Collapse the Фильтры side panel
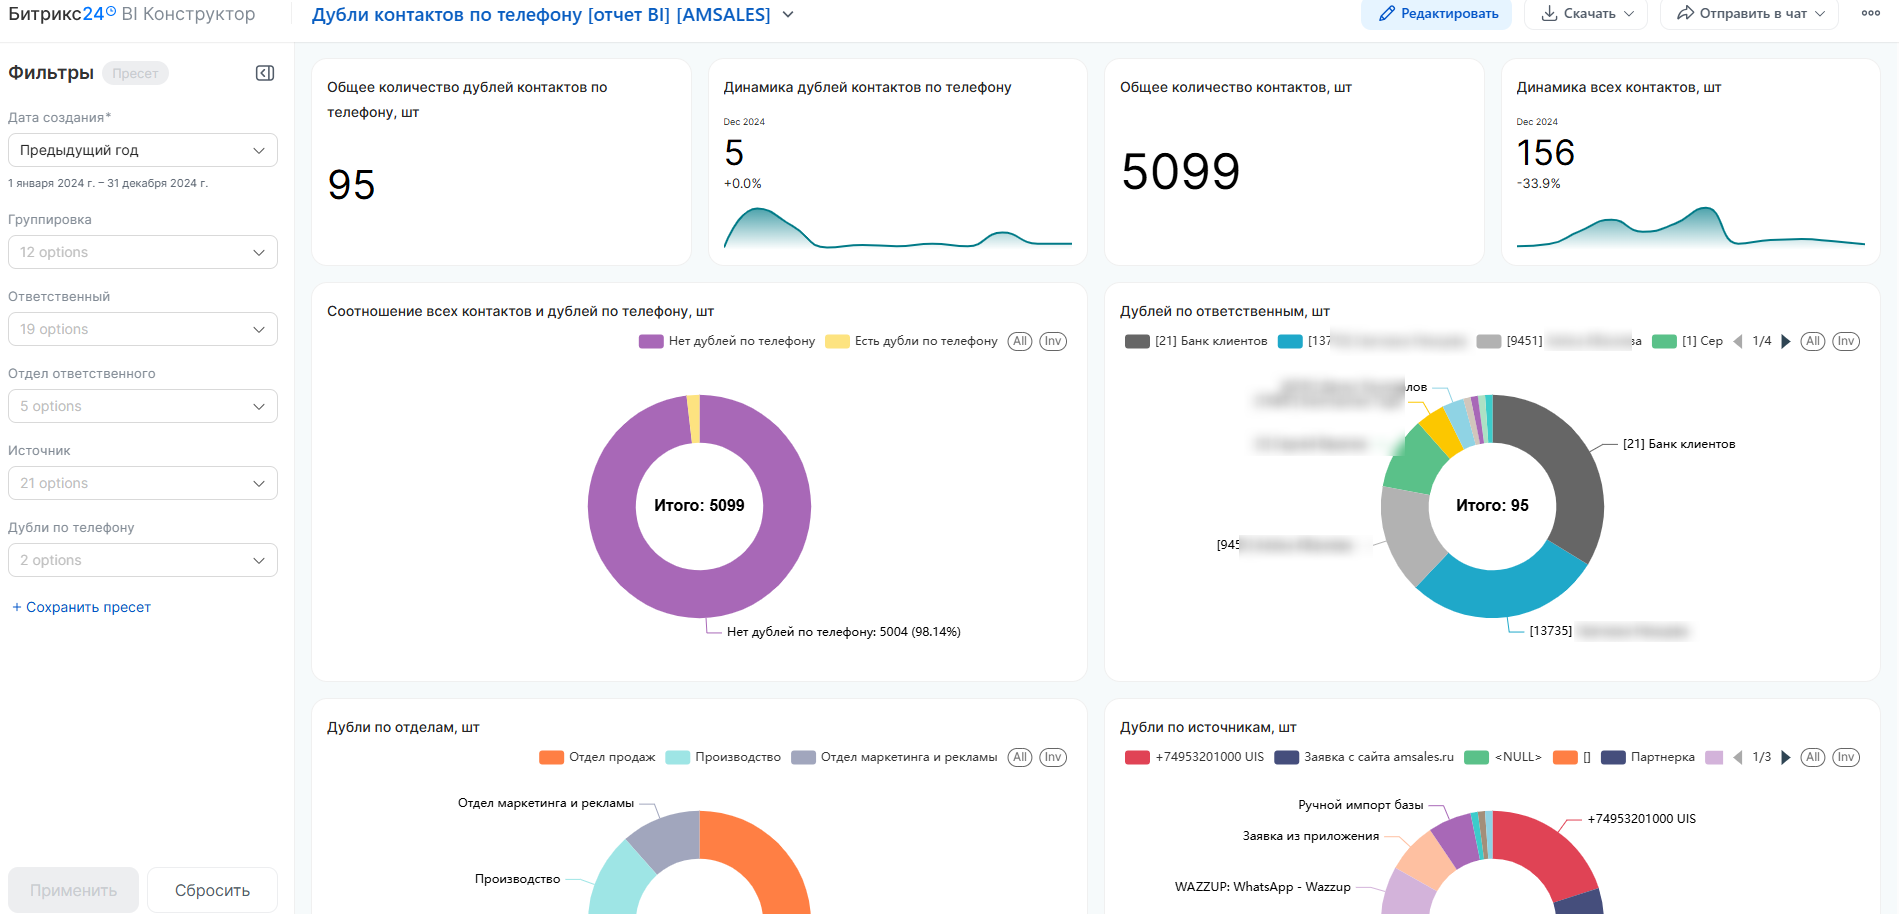Viewport: 1899px width, 914px height. [x=265, y=73]
